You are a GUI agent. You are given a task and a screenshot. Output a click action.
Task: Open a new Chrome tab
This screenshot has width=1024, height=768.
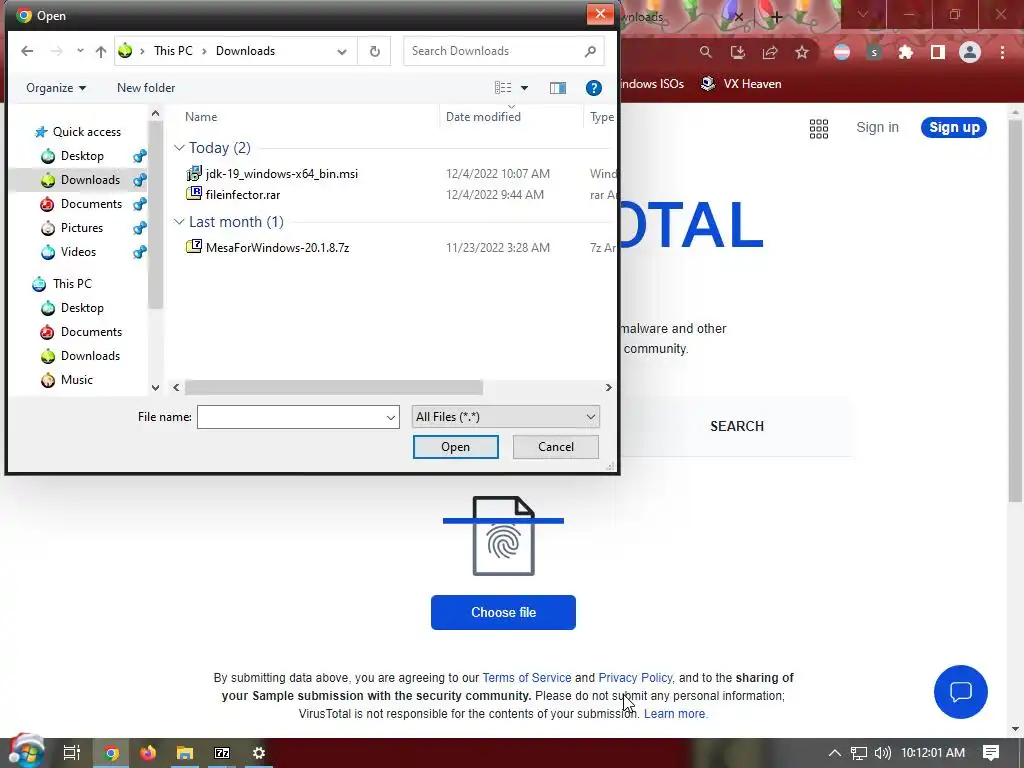(x=776, y=18)
